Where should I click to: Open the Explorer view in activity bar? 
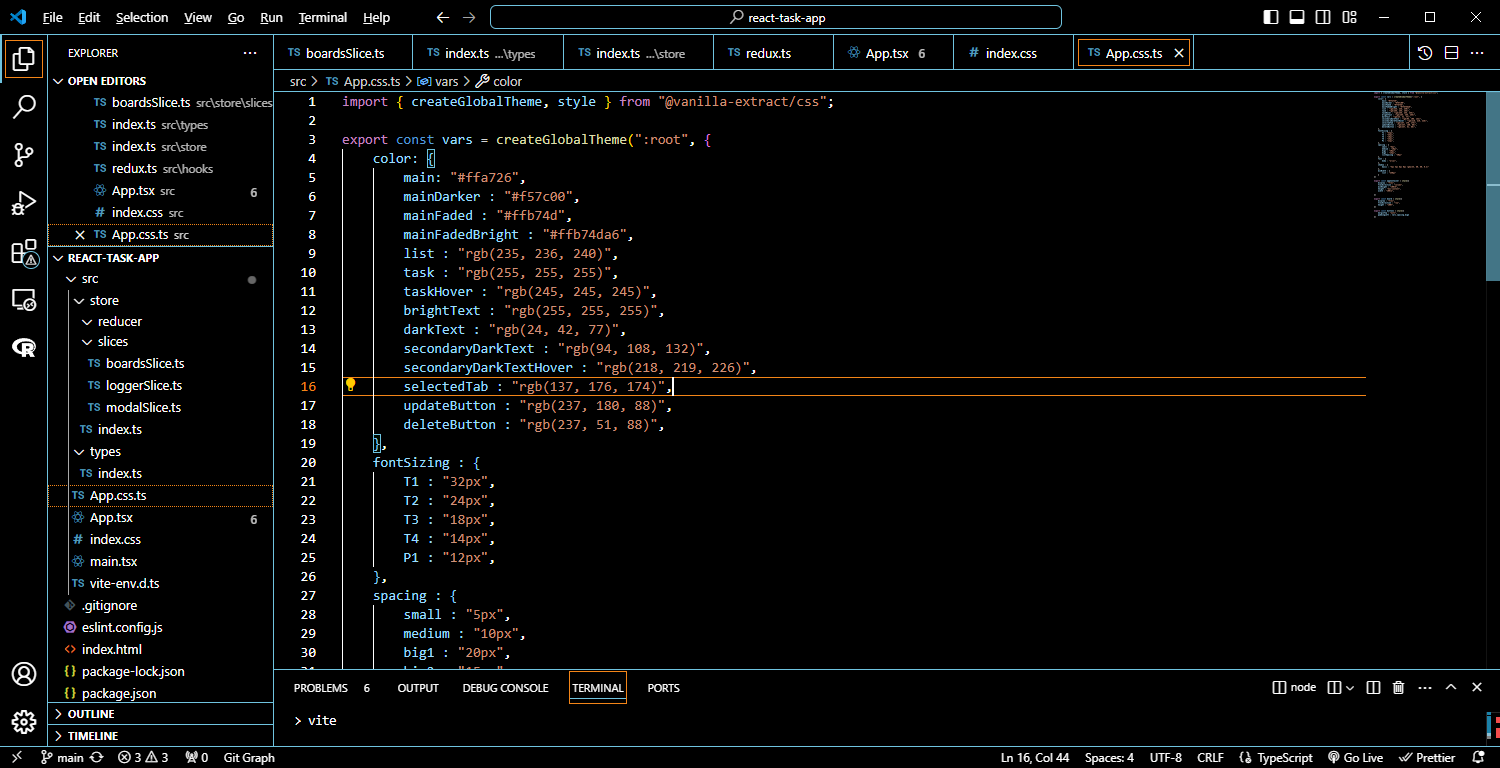coord(24,59)
